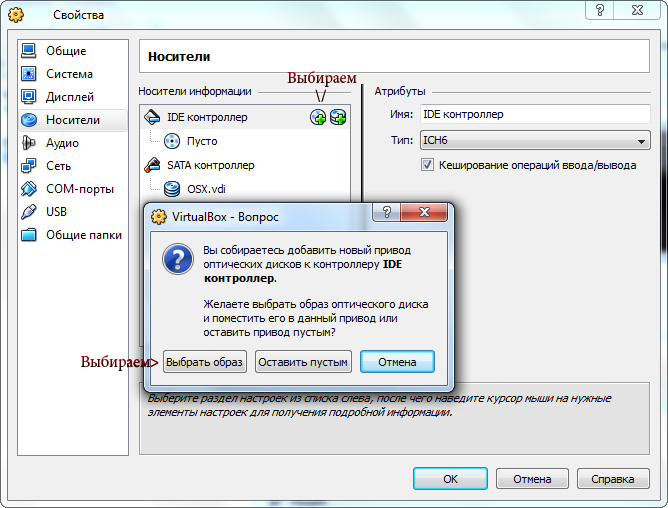668x508 pixels.
Task: Click the gear icon in question dialog titlebar
Action: [x=159, y=217]
